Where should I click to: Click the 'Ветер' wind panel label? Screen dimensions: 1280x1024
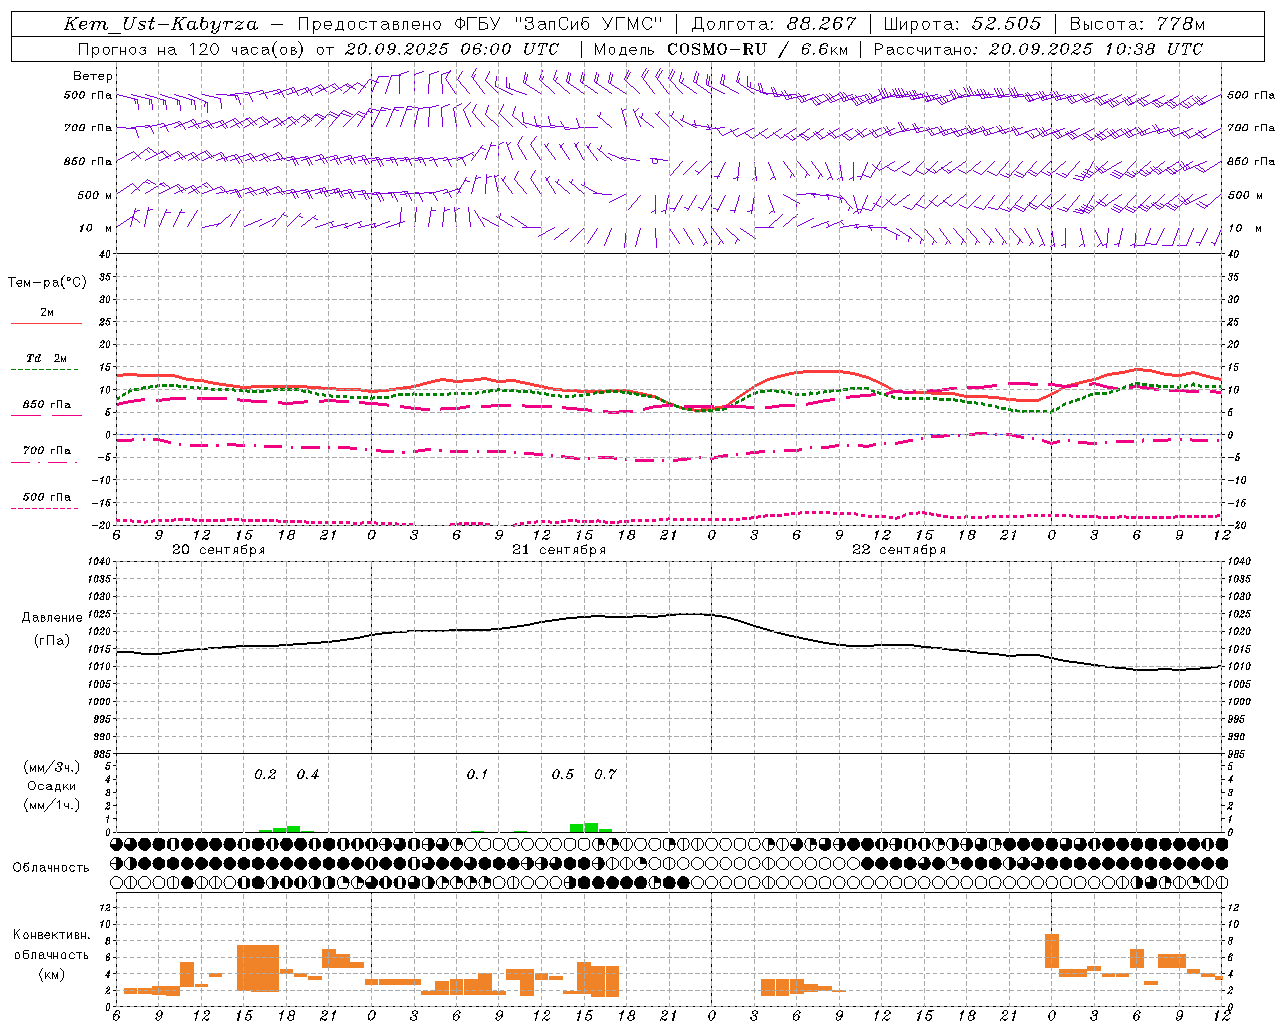pyautogui.click(x=93, y=76)
